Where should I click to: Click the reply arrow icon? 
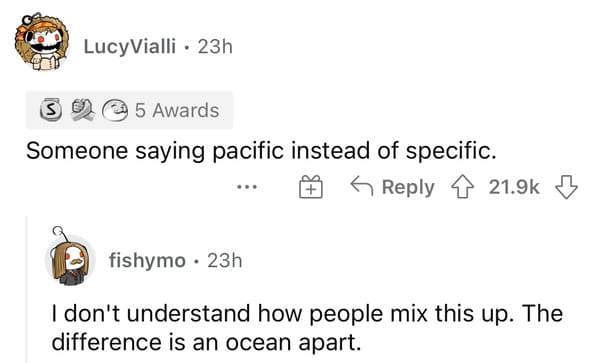(x=361, y=186)
